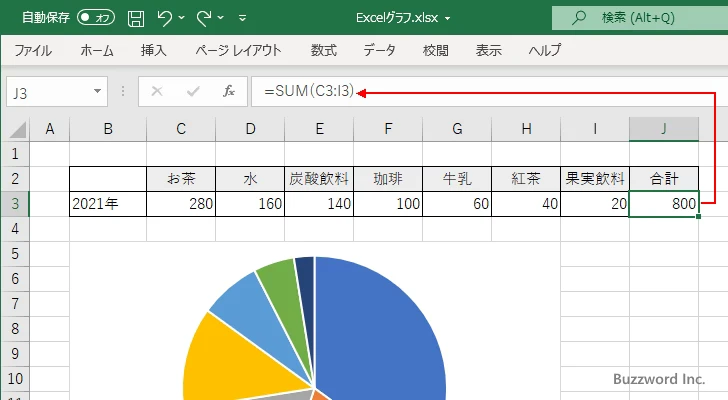Select column B header
The image size is (728, 400).
pos(108,129)
